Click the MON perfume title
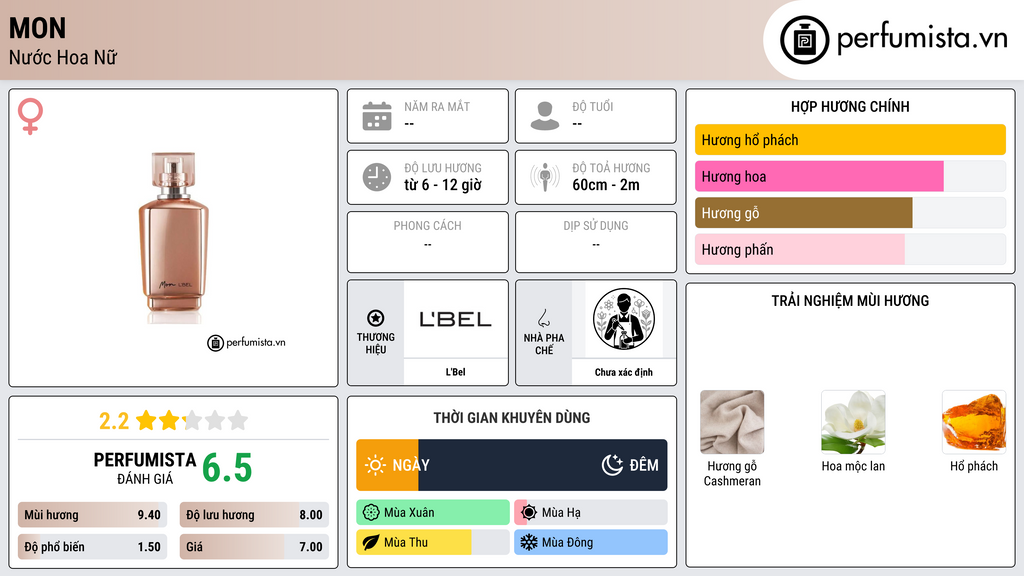This screenshot has width=1024, height=576. coord(37,28)
